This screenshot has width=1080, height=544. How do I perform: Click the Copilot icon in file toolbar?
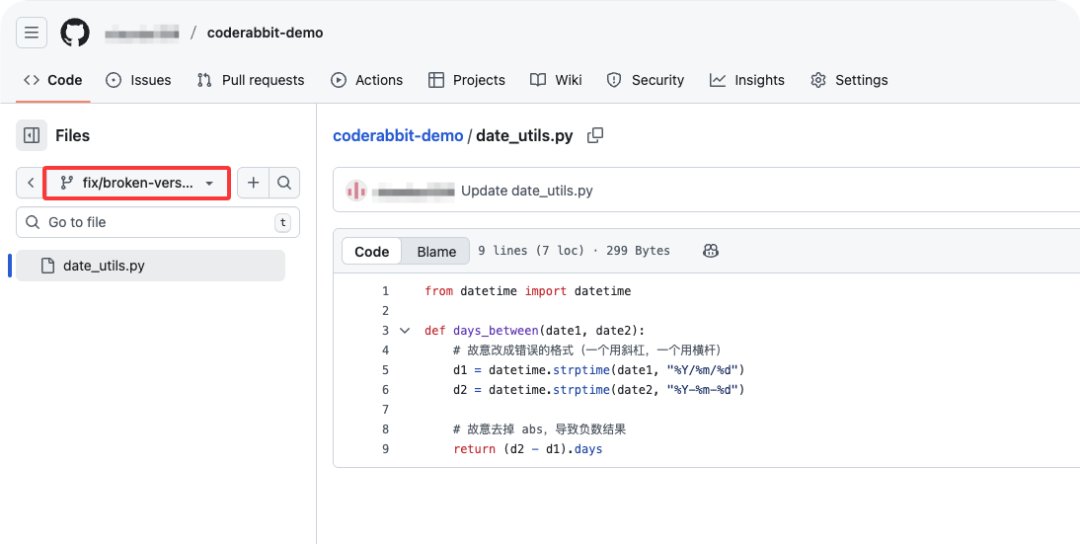(x=711, y=251)
